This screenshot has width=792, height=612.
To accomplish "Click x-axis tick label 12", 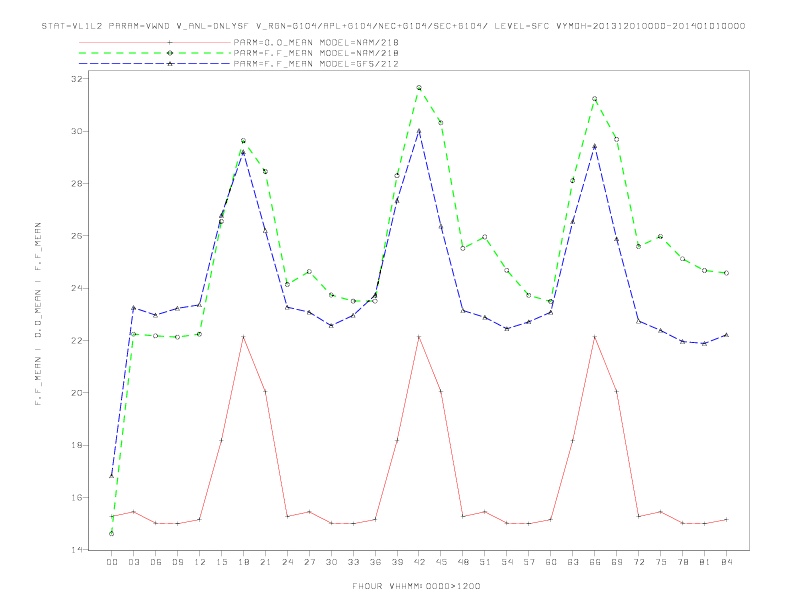I will click(x=200, y=562).
